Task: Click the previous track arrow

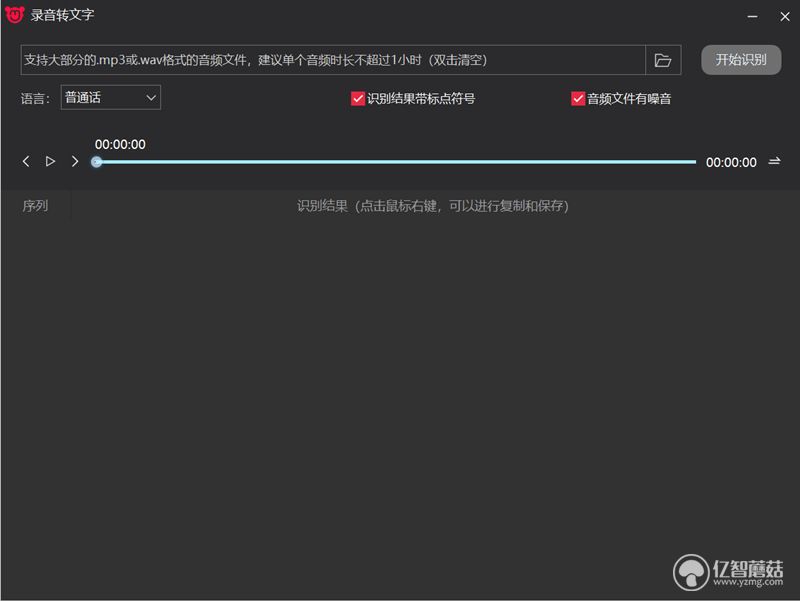Action: click(x=26, y=162)
